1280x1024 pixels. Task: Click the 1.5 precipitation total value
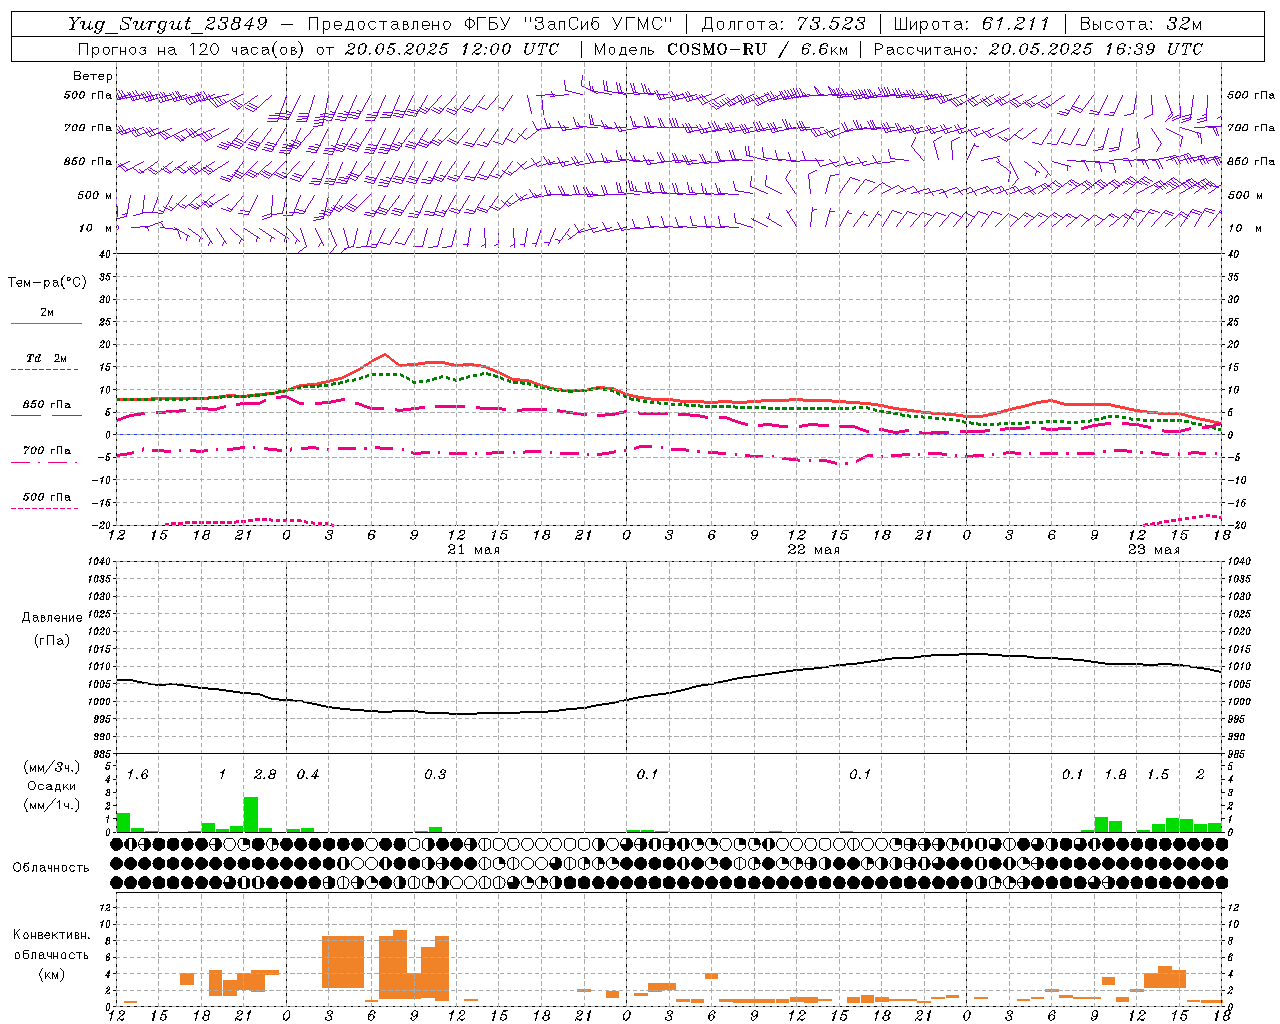click(1158, 775)
